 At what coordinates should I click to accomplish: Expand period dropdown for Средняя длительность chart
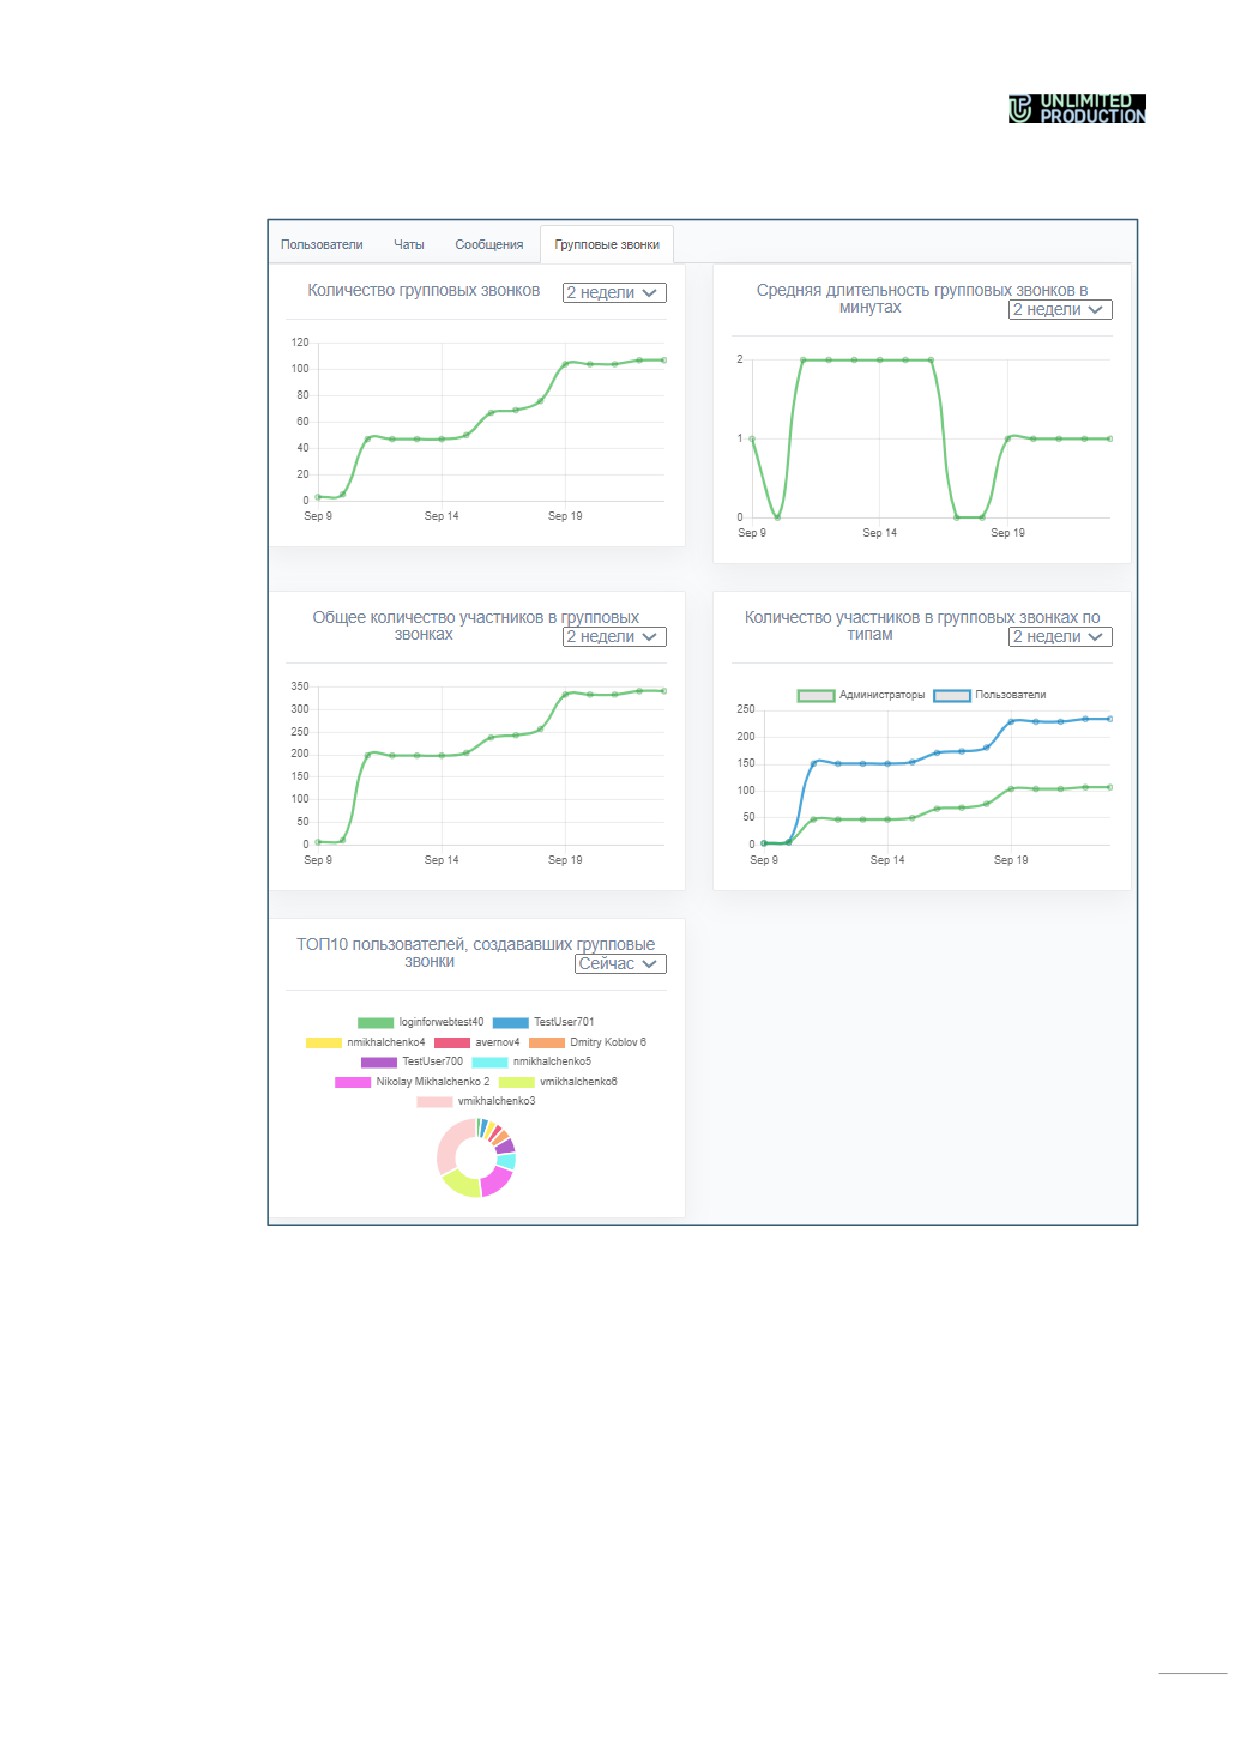coord(1060,310)
